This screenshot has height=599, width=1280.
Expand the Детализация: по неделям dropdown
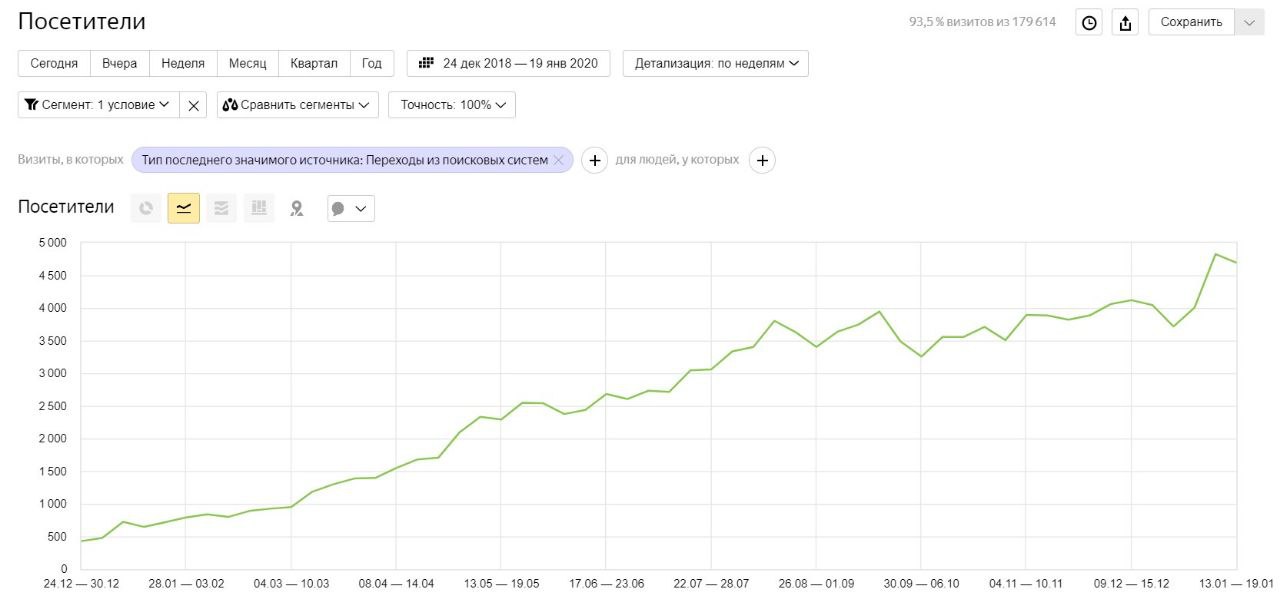click(715, 64)
